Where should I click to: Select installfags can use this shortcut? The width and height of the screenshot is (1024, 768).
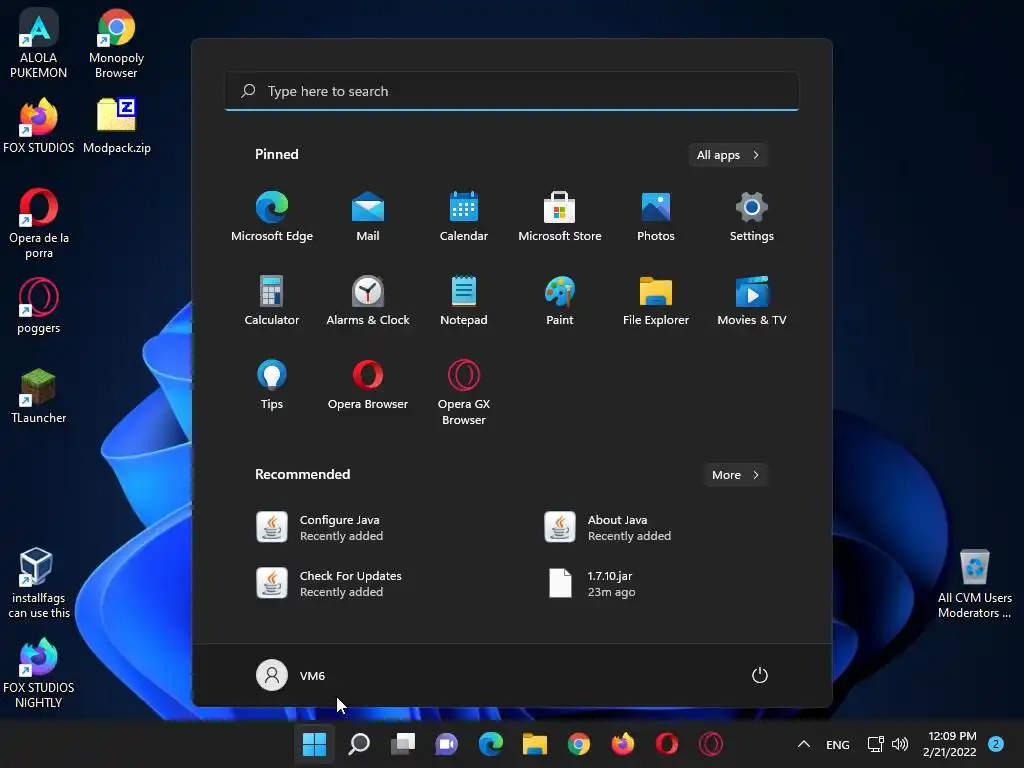click(x=39, y=583)
